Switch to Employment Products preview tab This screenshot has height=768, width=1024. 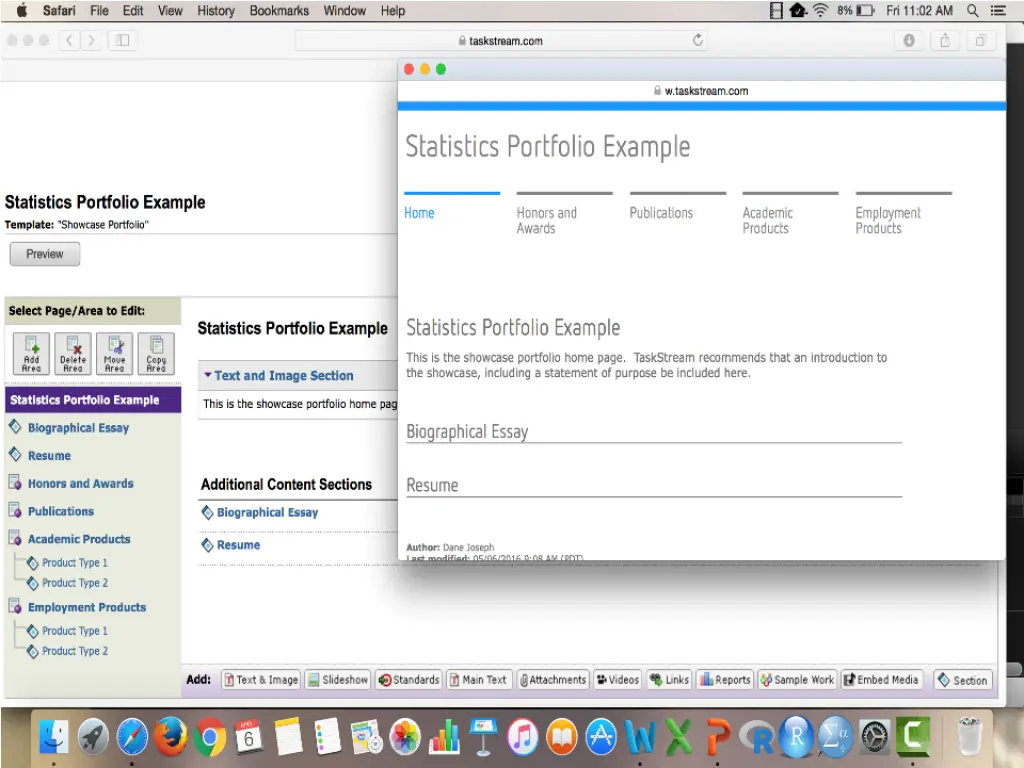(x=888, y=221)
